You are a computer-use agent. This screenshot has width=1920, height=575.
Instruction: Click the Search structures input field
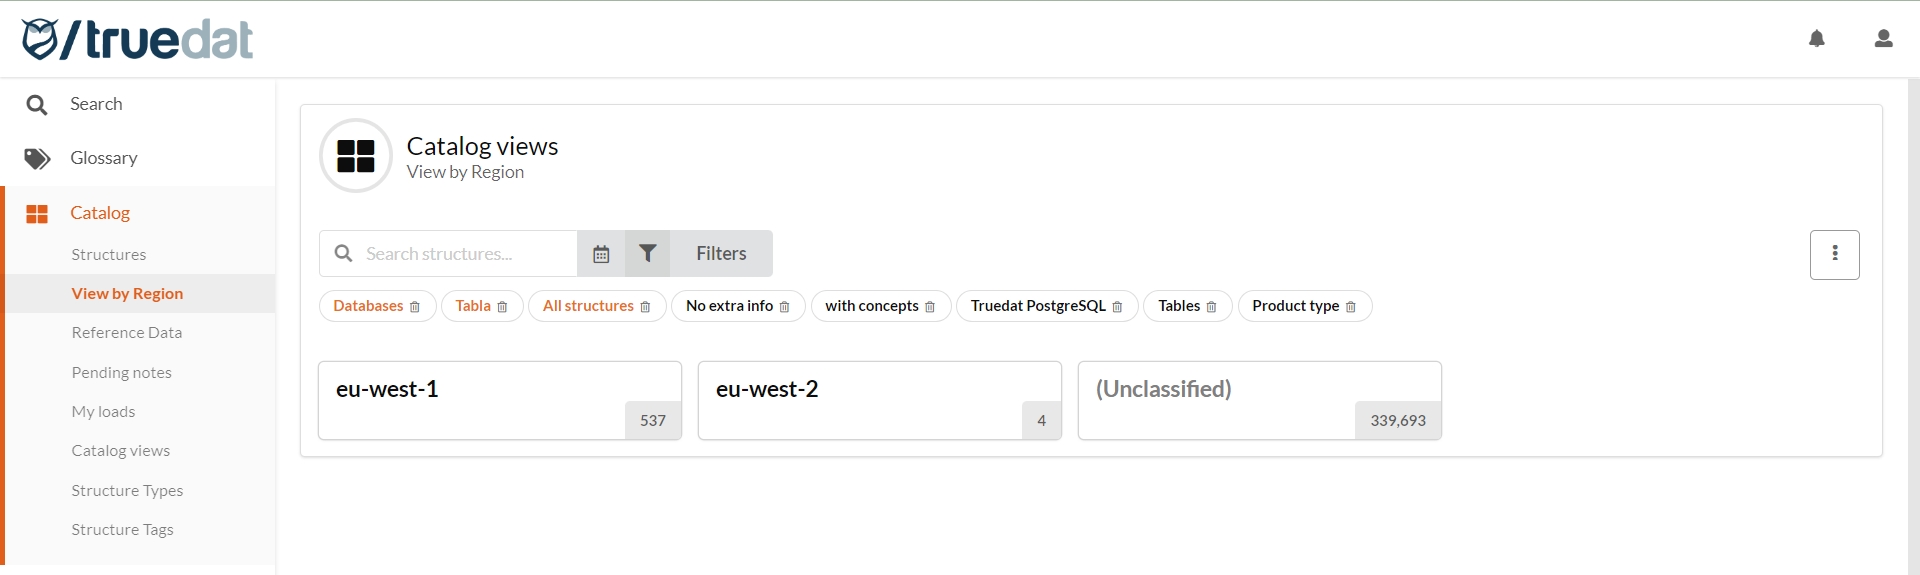(x=465, y=254)
